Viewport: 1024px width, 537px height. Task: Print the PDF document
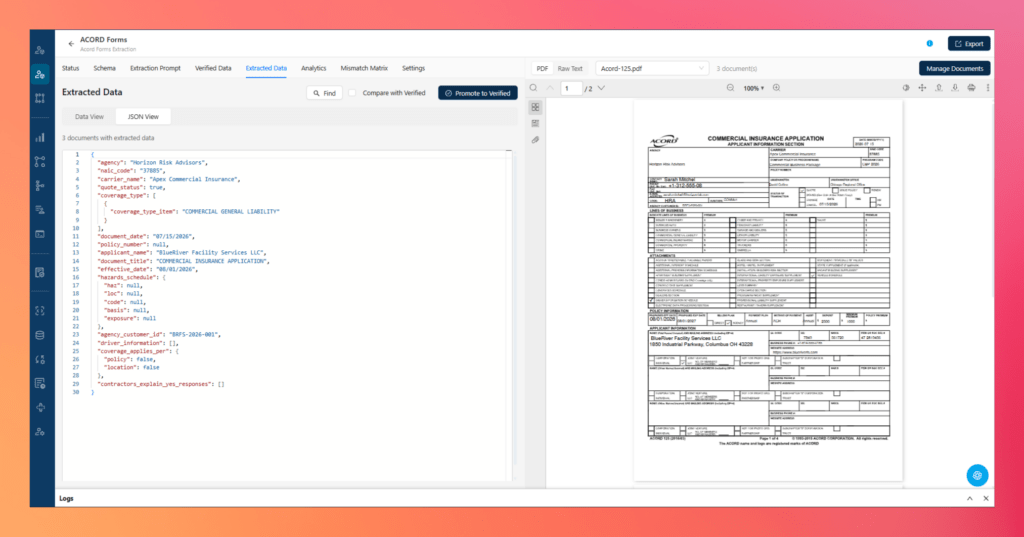pyautogui.click(x=971, y=88)
